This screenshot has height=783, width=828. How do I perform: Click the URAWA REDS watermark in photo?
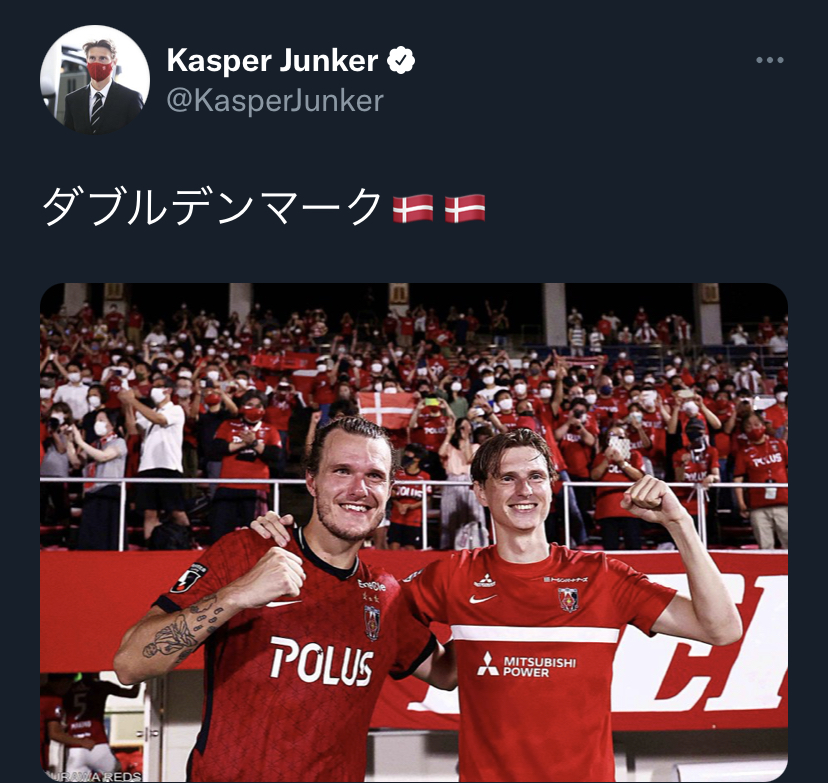tap(94, 776)
